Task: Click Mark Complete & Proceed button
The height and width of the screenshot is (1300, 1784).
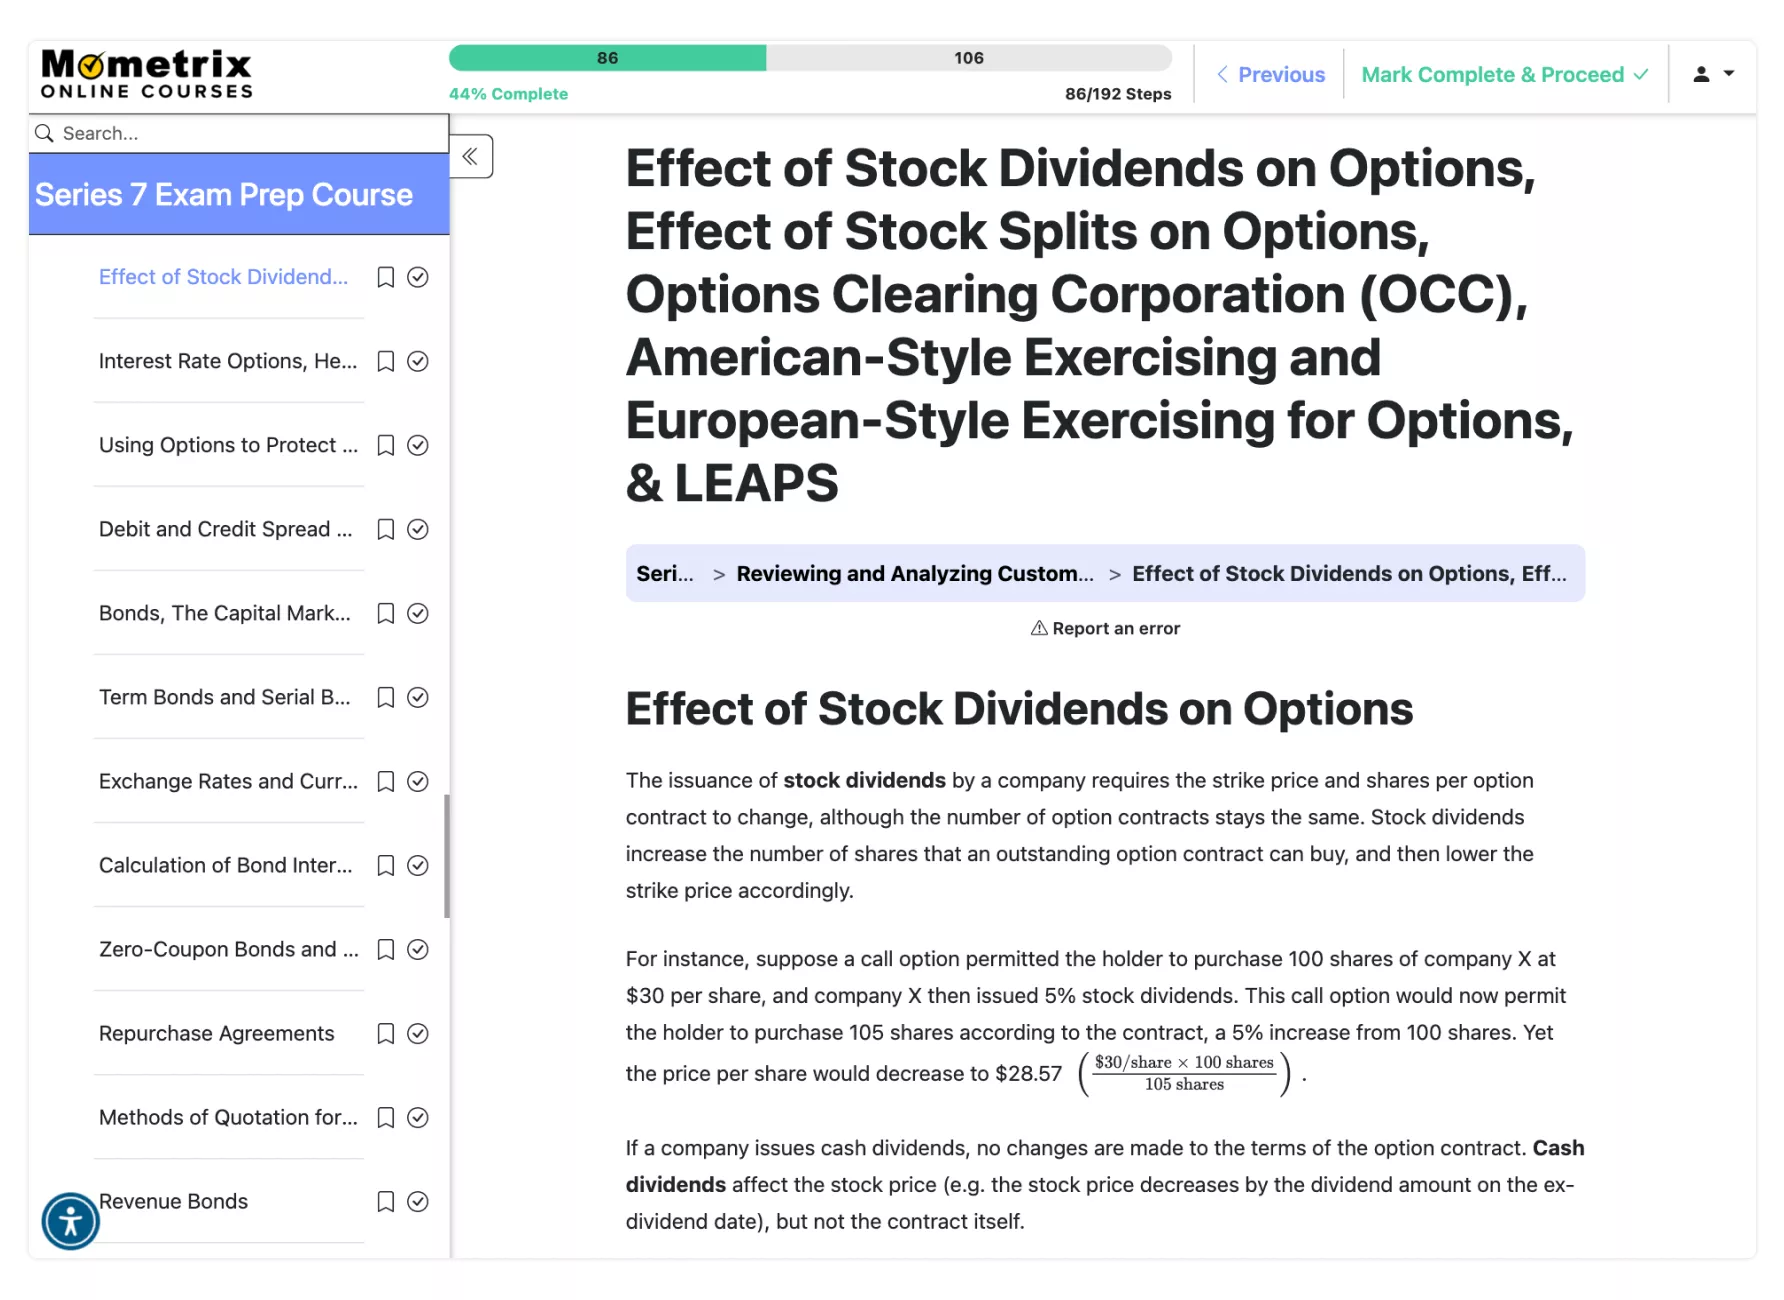Action: coord(1504,74)
